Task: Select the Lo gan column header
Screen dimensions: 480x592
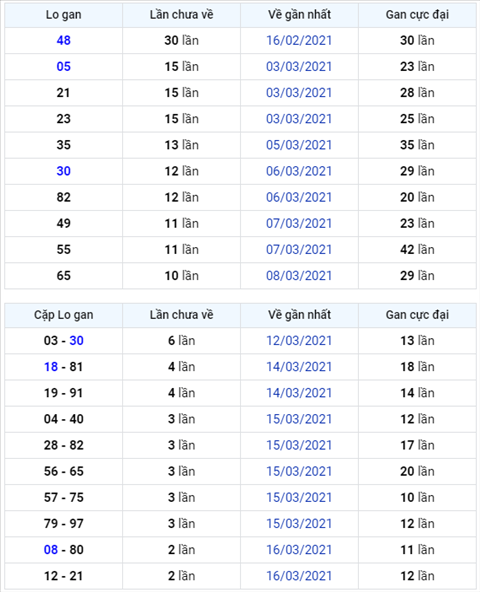Action: coord(63,15)
